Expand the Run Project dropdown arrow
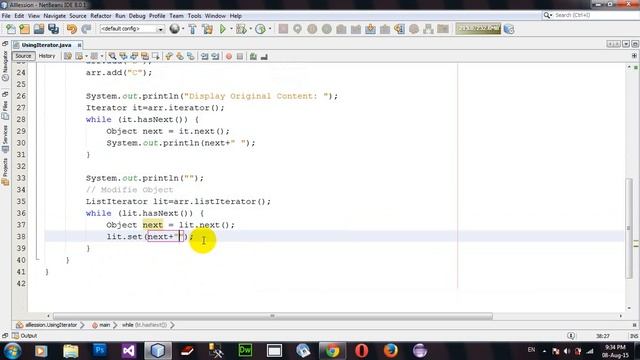Image resolution: width=640 pixels, height=360 pixels. tap(231, 29)
